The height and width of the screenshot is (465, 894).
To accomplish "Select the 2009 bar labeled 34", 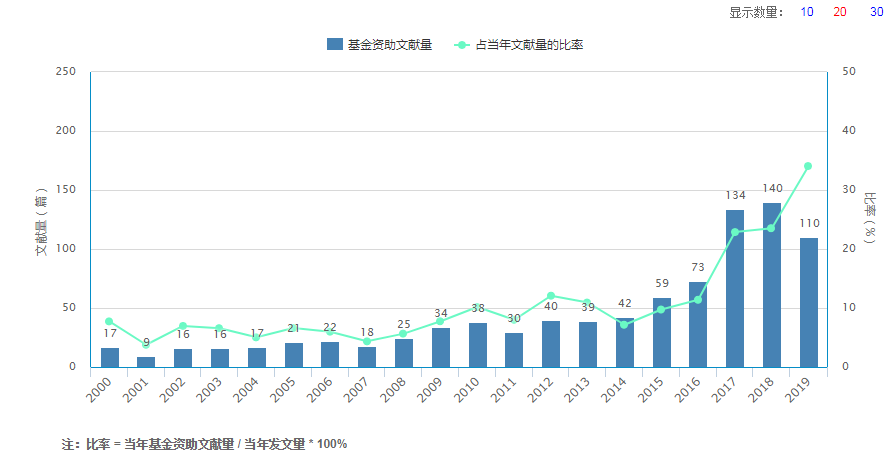I will pyautogui.click(x=441, y=348).
